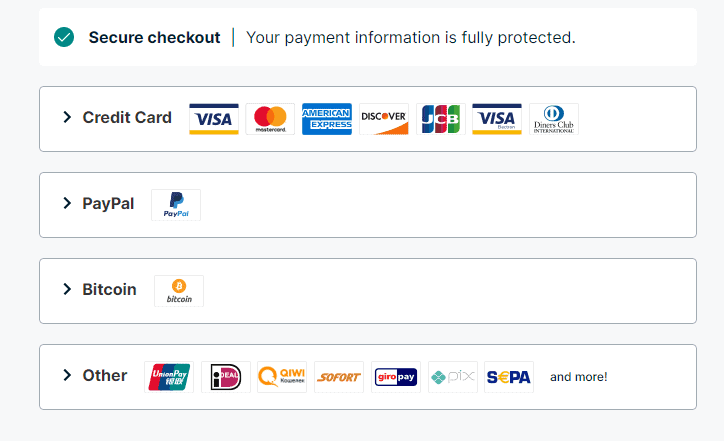Expand the PayPal payment option chevron
This screenshot has width=724, height=441.
click(67, 203)
